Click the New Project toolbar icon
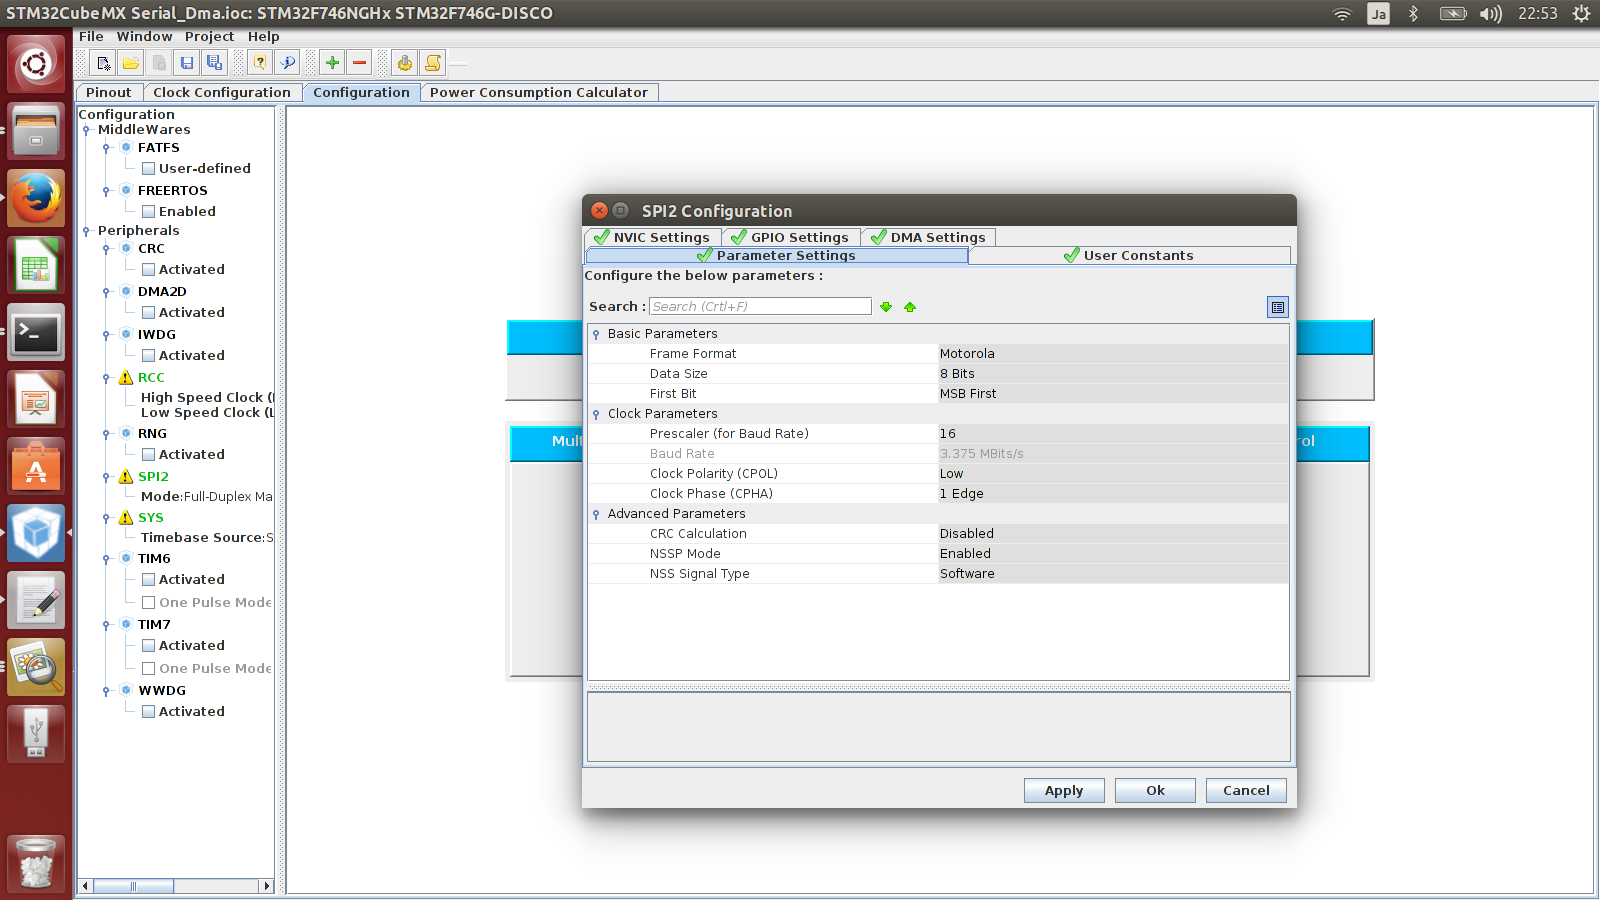Viewport: 1600px width, 900px height. (103, 63)
